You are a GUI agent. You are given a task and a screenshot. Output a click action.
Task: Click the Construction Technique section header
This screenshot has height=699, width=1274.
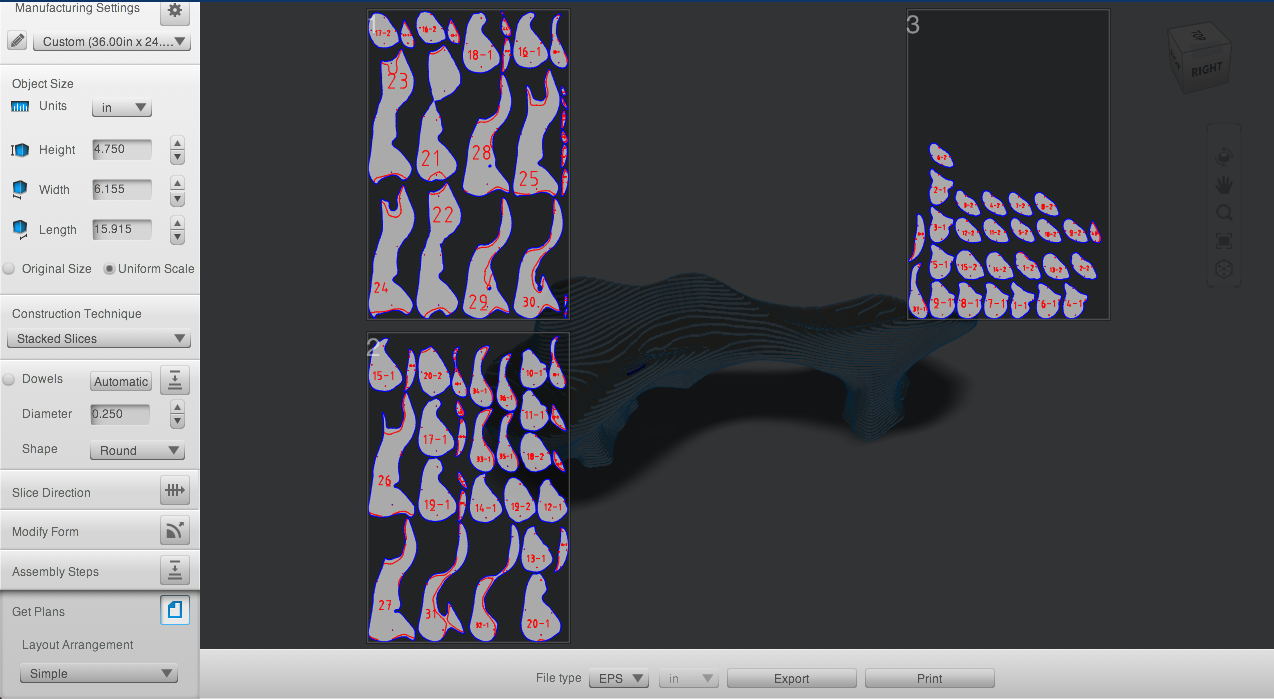pos(77,314)
